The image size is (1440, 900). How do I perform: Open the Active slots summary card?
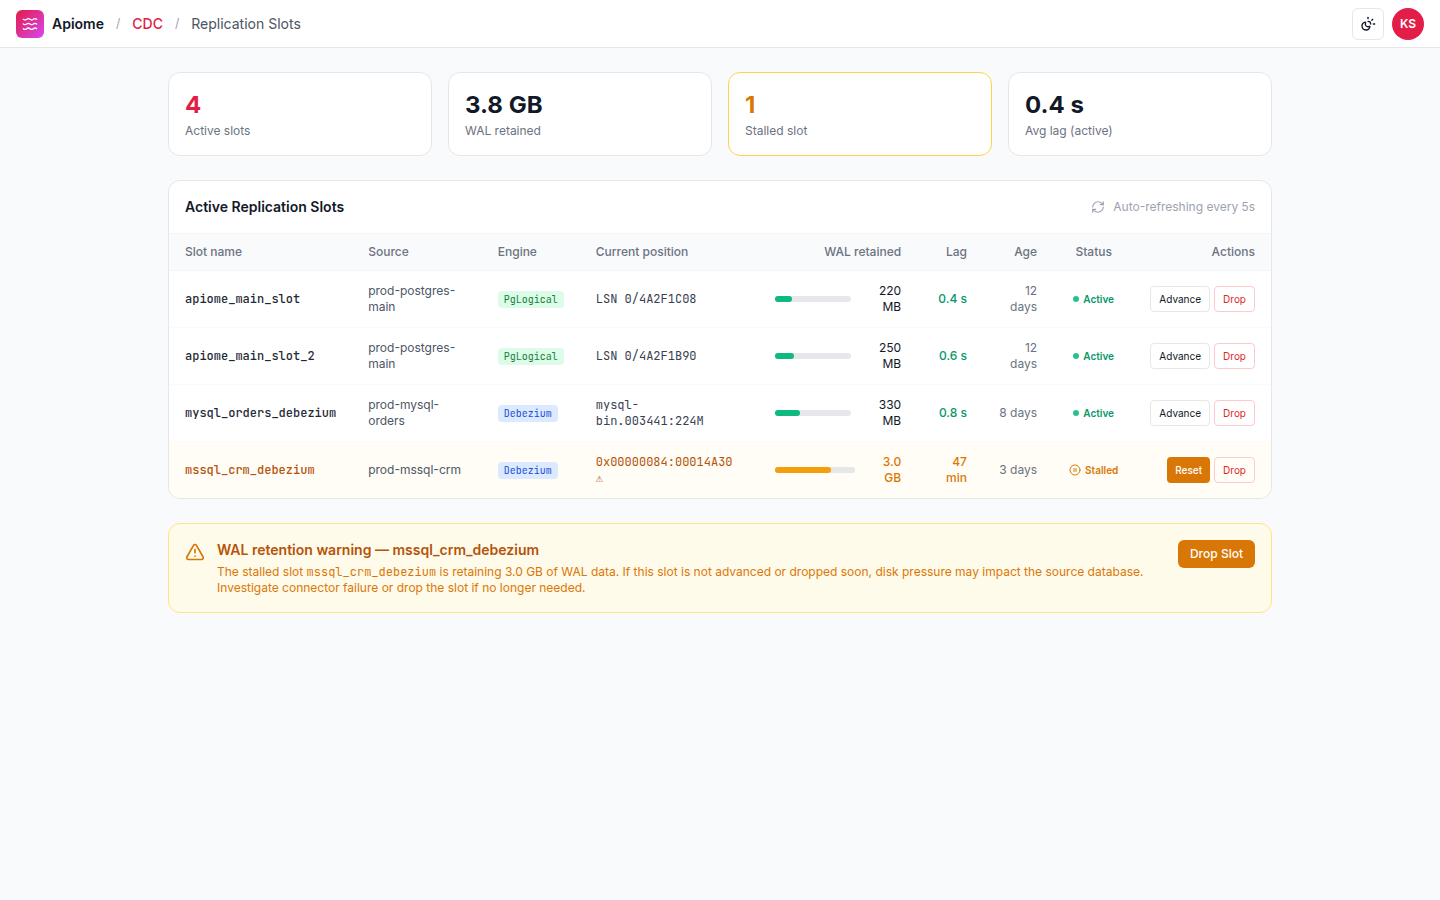300,114
